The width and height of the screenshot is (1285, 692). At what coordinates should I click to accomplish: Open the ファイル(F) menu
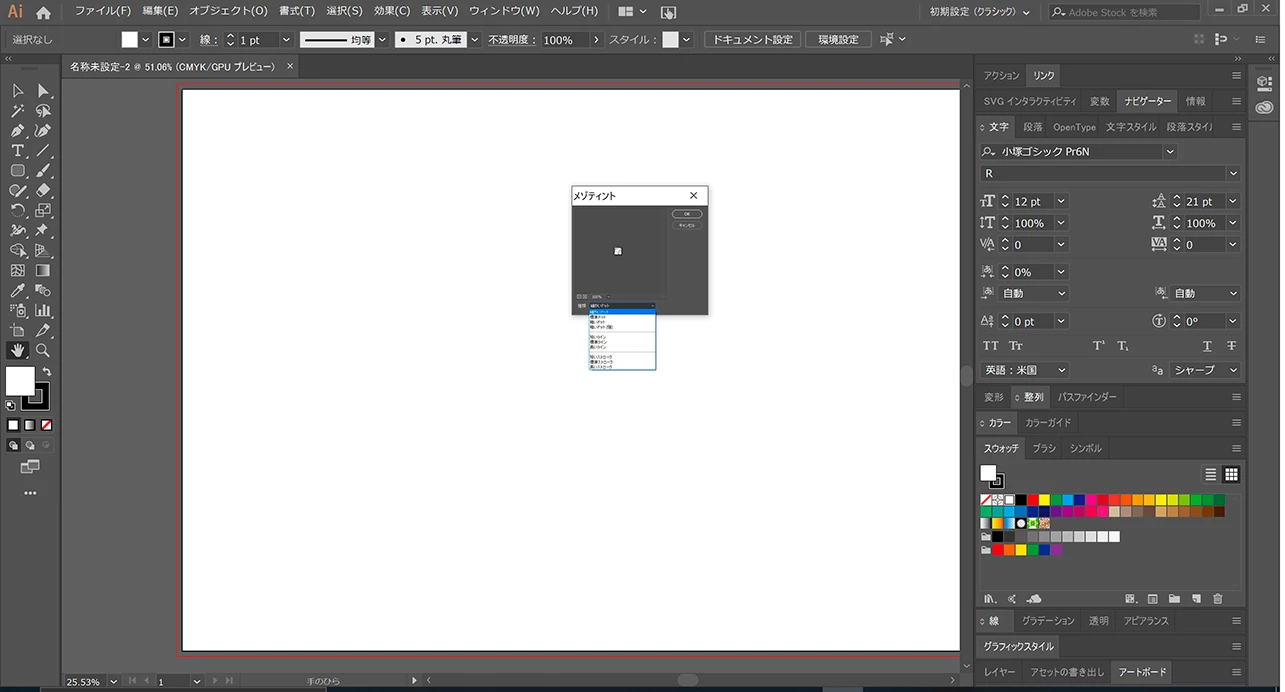[103, 11]
